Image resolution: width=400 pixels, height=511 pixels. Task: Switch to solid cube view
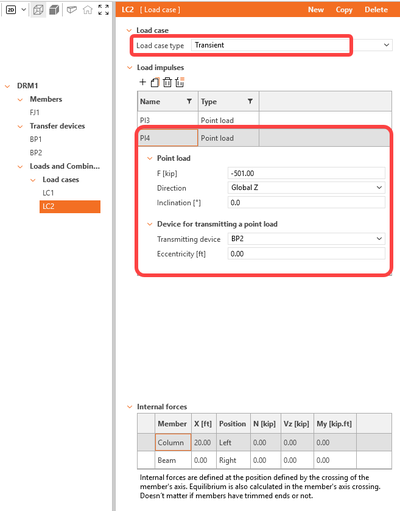(54, 10)
